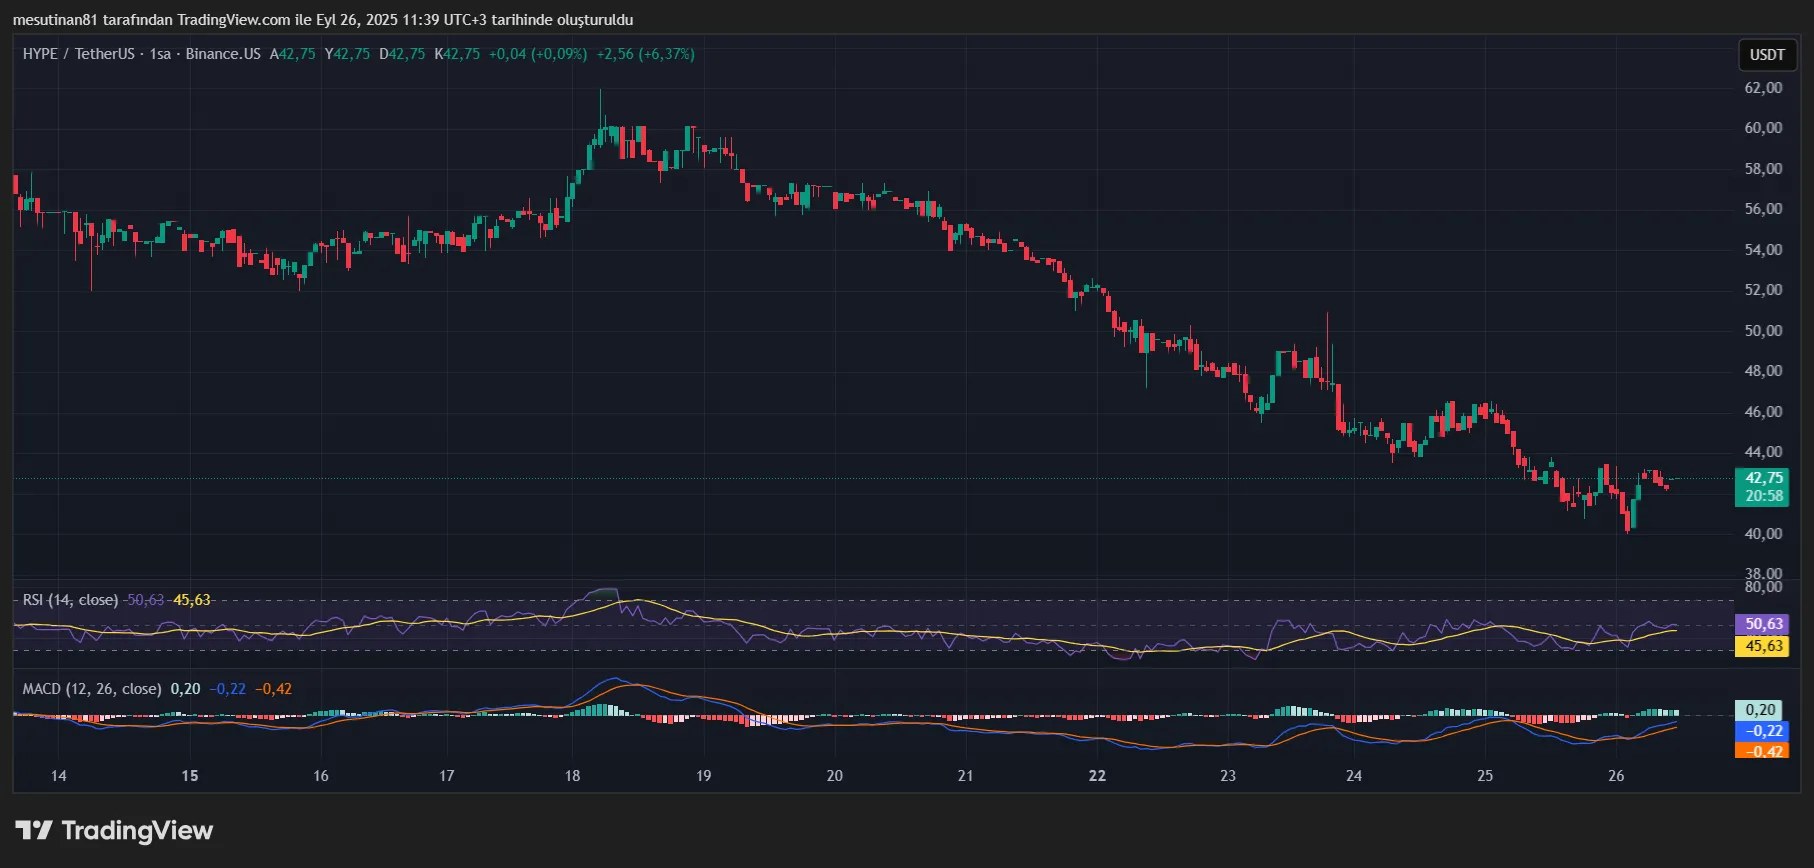Image resolution: width=1814 pixels, height=868 pixels.
Task: Click the 62,00 price axis label
Action: coord(1763,88)
